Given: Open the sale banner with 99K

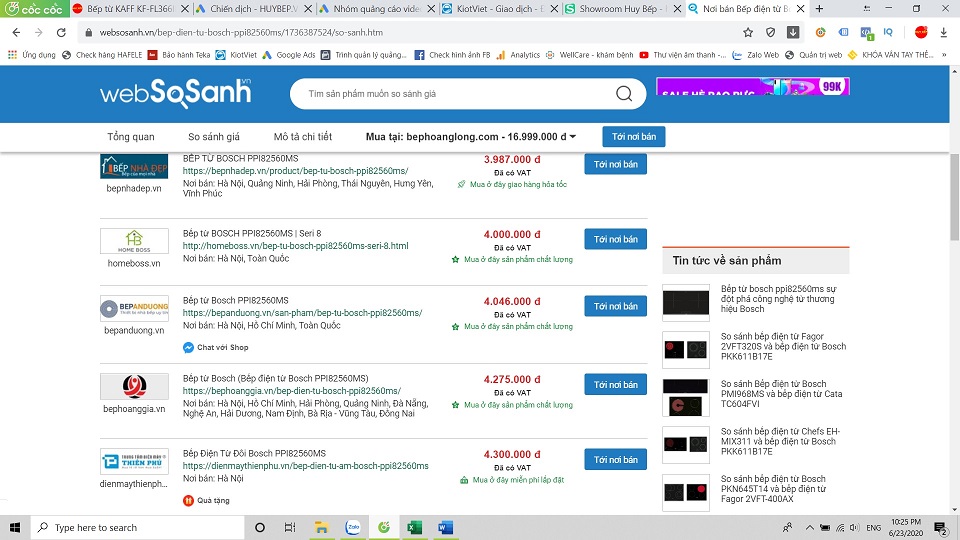Looking at the screenshot, I should point(752,86).
